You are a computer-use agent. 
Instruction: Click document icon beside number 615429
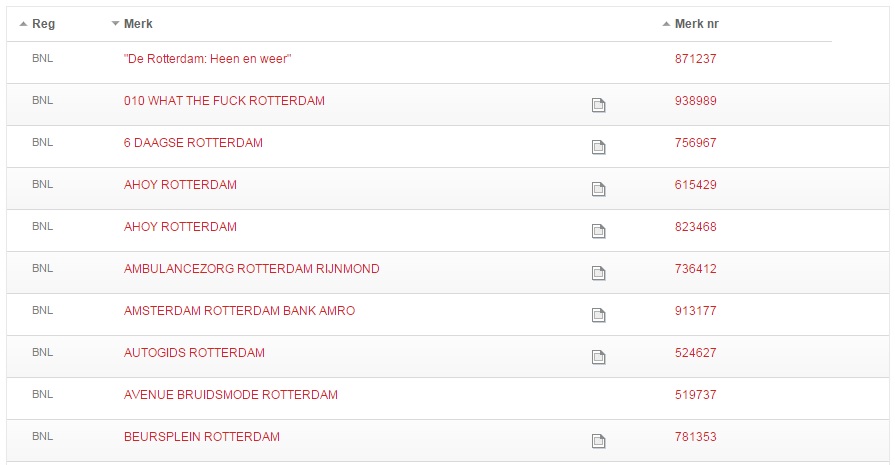click(x=598, y=189)
